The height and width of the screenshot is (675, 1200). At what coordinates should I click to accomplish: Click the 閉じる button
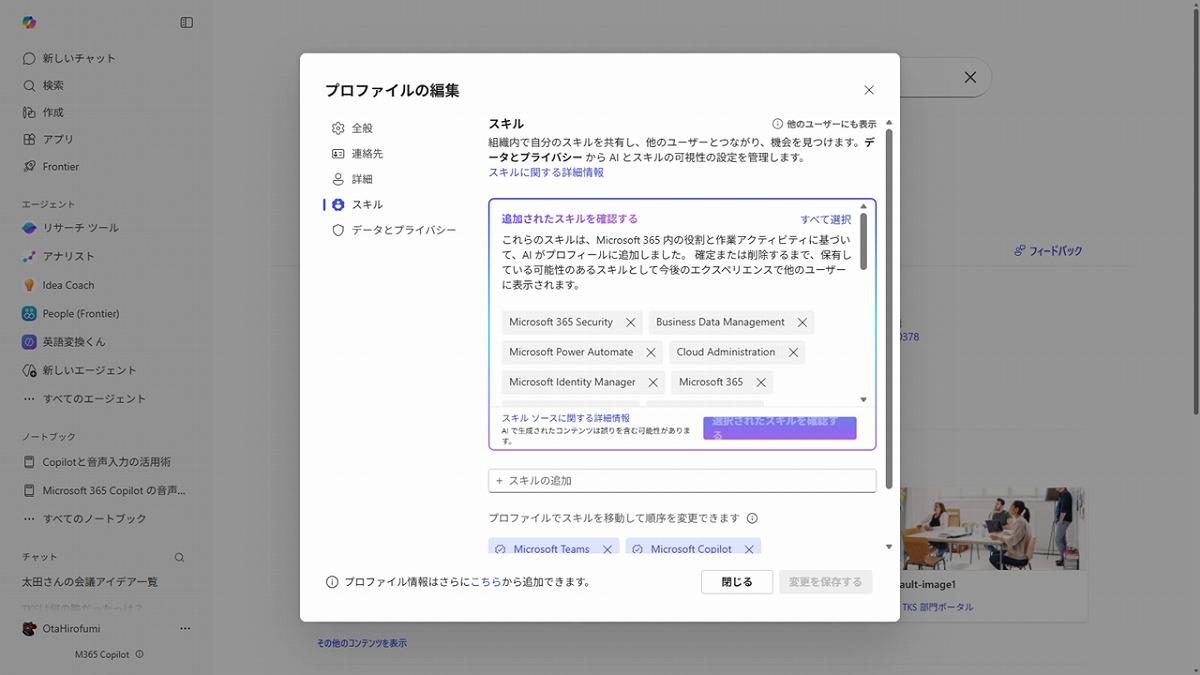pos(736,582)
